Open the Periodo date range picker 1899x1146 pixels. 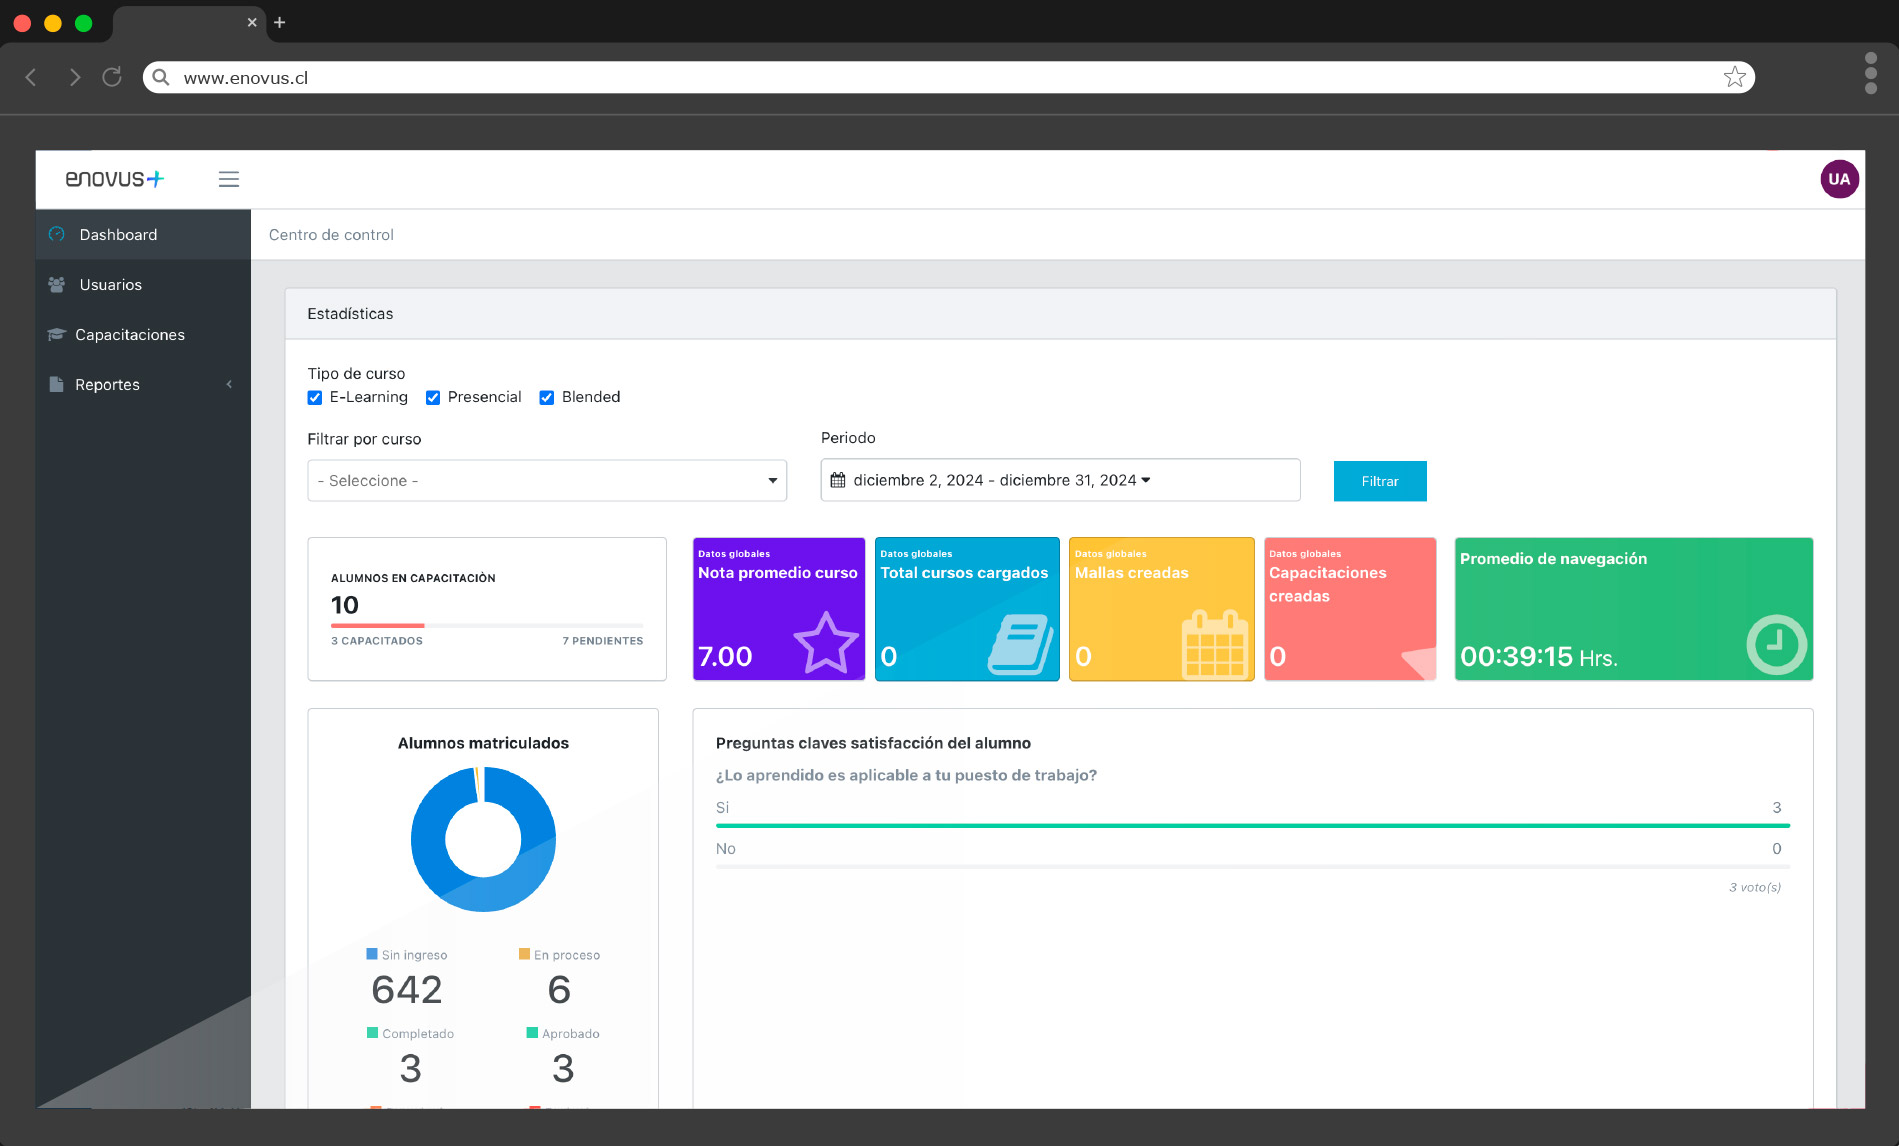coord(1059,481)
